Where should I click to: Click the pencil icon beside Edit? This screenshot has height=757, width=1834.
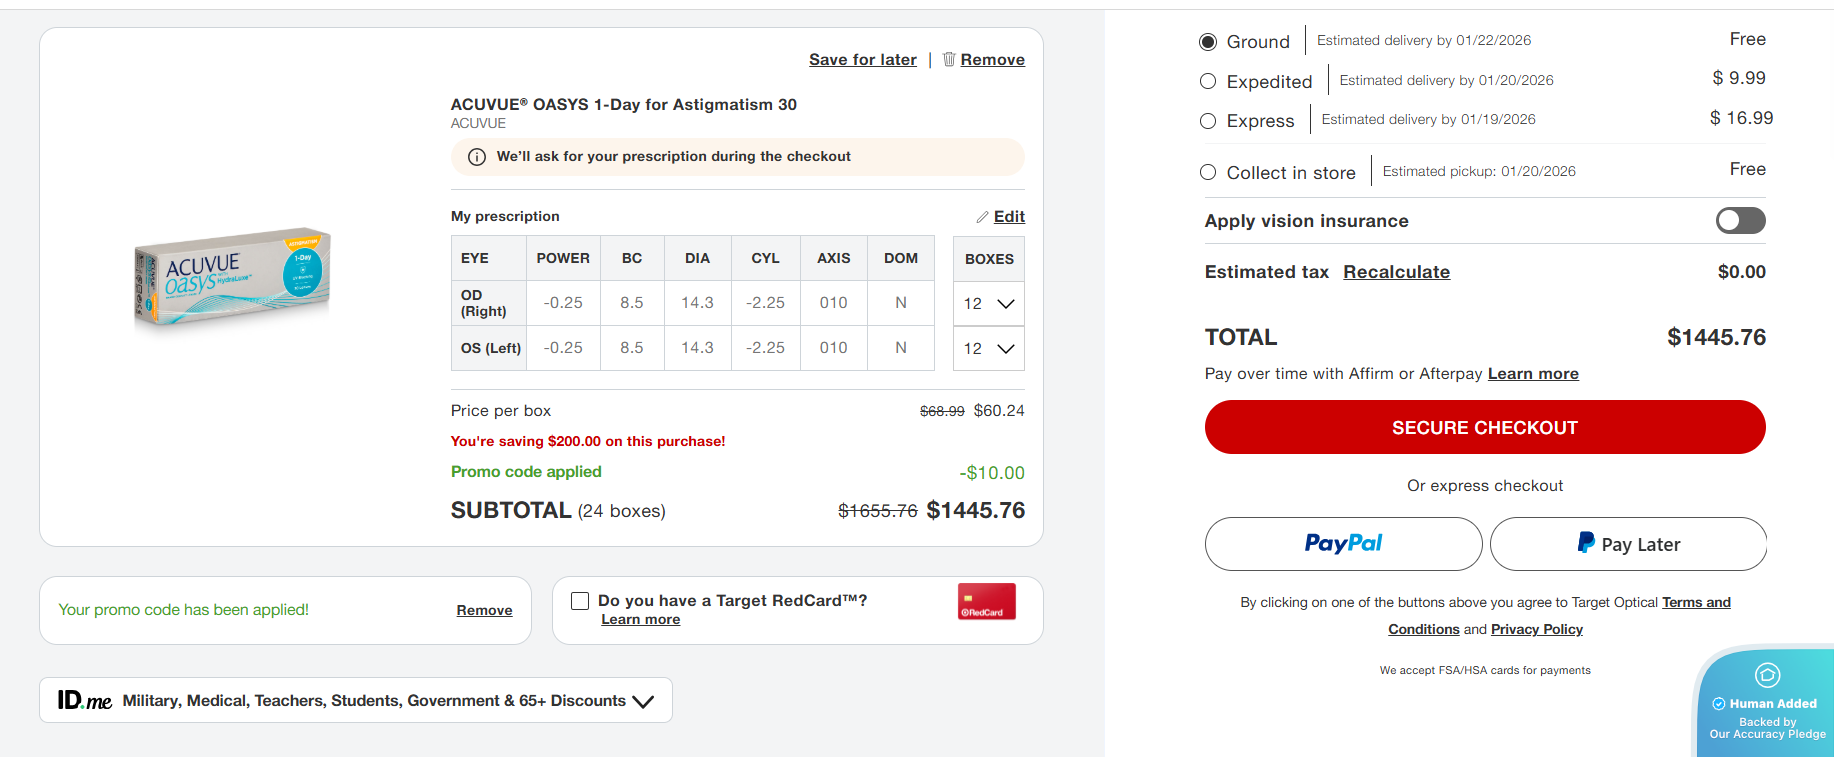point(982,217)
